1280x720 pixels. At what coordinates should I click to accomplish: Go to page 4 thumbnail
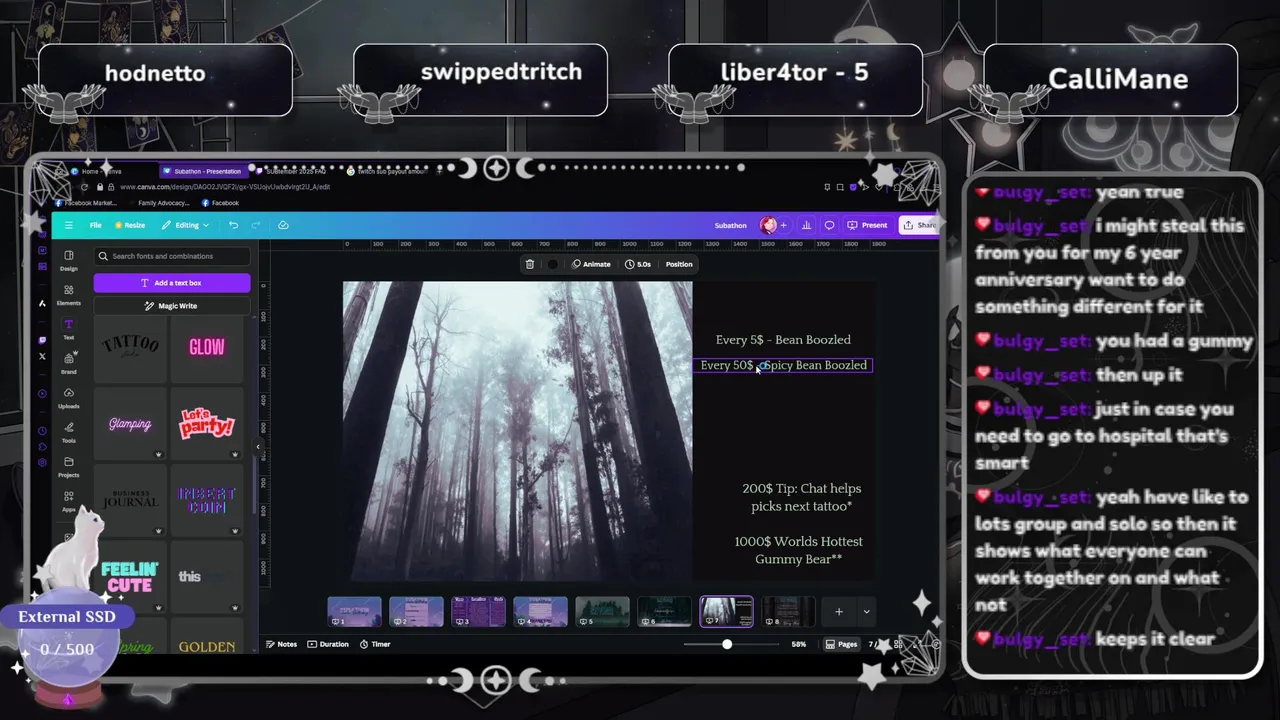pos(540,612)
